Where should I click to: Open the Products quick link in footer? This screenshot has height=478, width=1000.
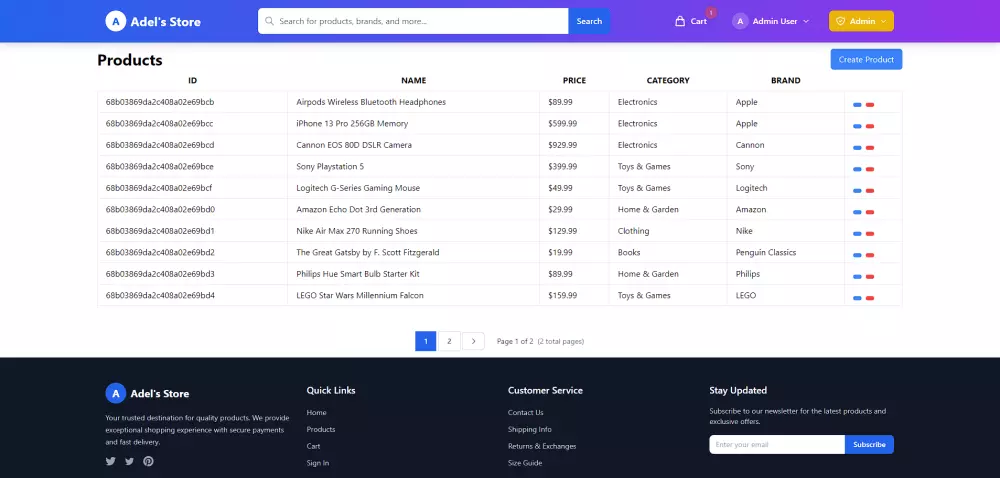(x=321, y=430)
